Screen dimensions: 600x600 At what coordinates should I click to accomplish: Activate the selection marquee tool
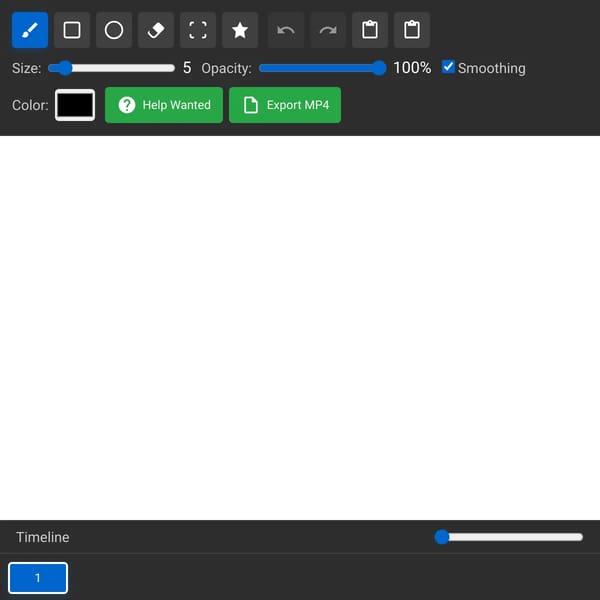198,30
